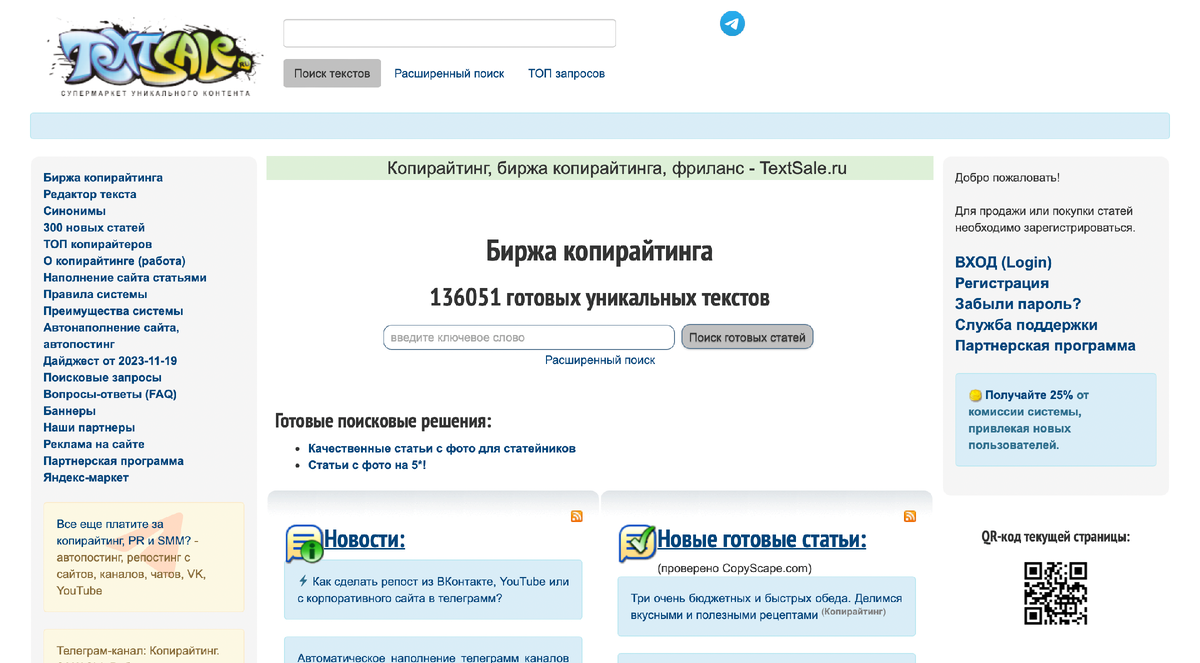This screenshot has height=663, width=1200.
Task: Open Расширенный поиск in the header
Action: (449, 73)
